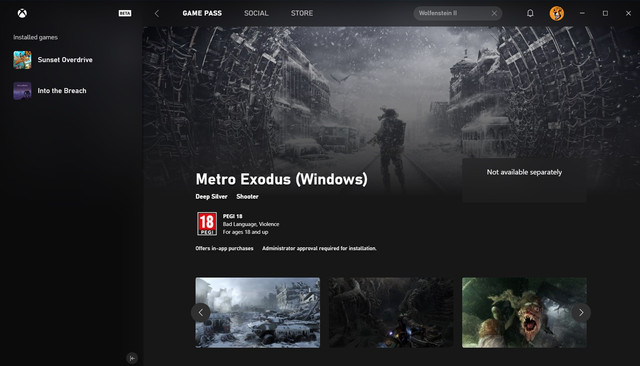Viewport: 640px width, 366px height.
Task: Click 'Offers in-app purchases' text
Action: click(x=224, y=248)
